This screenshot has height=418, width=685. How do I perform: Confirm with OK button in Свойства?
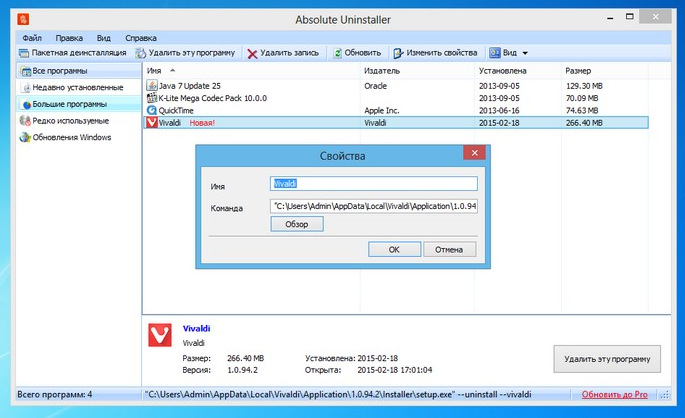click(394, 249)
